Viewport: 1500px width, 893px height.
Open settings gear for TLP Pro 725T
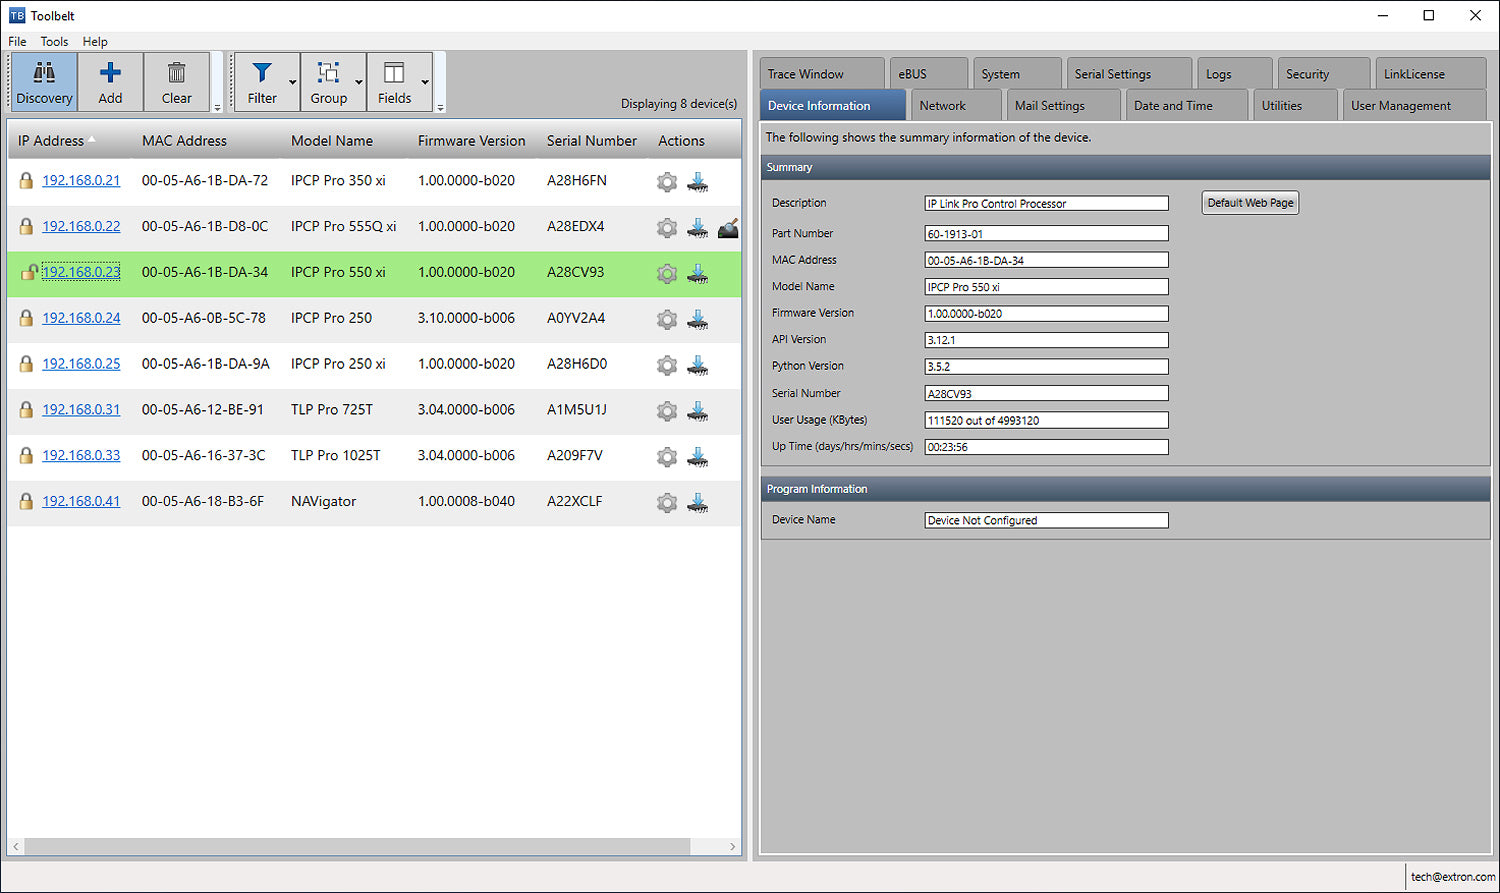pos(667,411)
